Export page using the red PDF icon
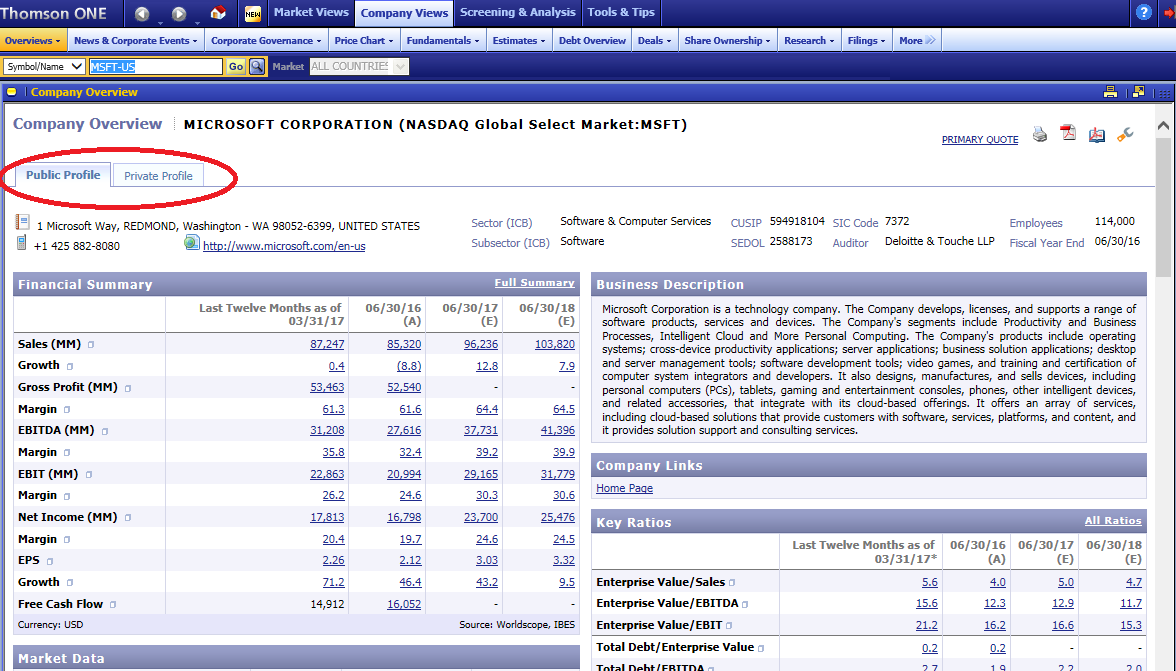The image size is (1176, 671). coord(1068,134)
